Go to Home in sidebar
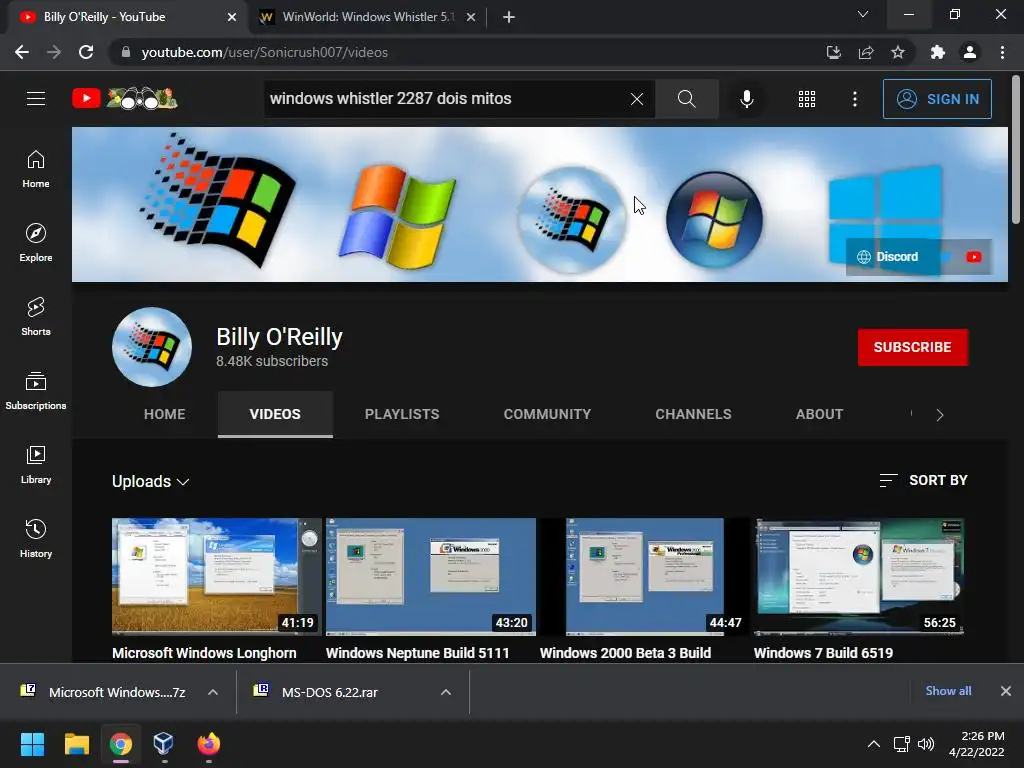 (36, 169)
